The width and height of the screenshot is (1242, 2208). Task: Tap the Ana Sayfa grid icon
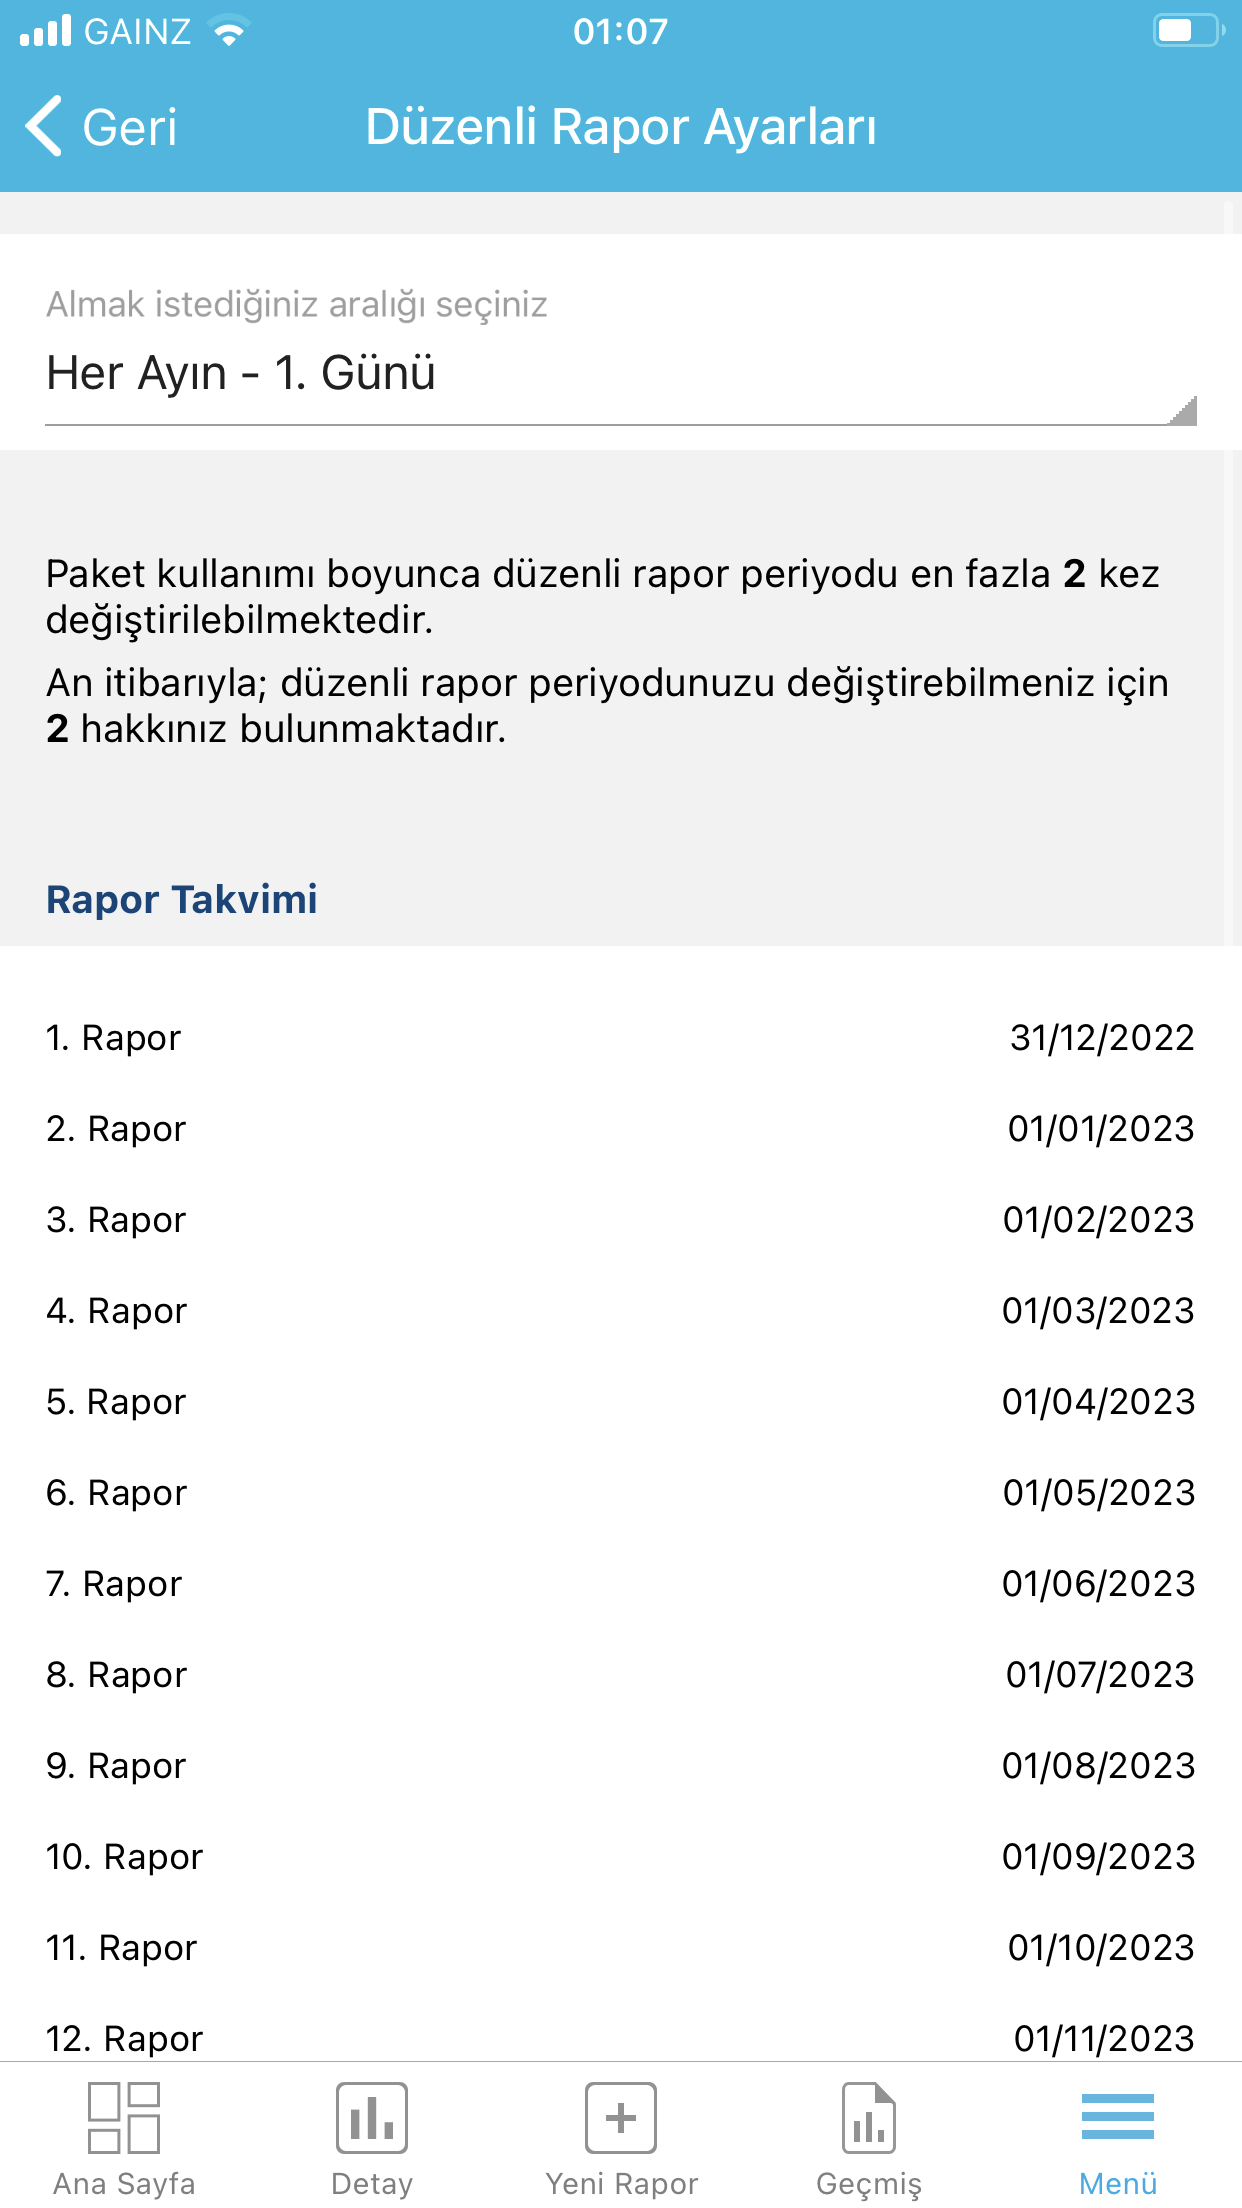(x=124, y=2117)
